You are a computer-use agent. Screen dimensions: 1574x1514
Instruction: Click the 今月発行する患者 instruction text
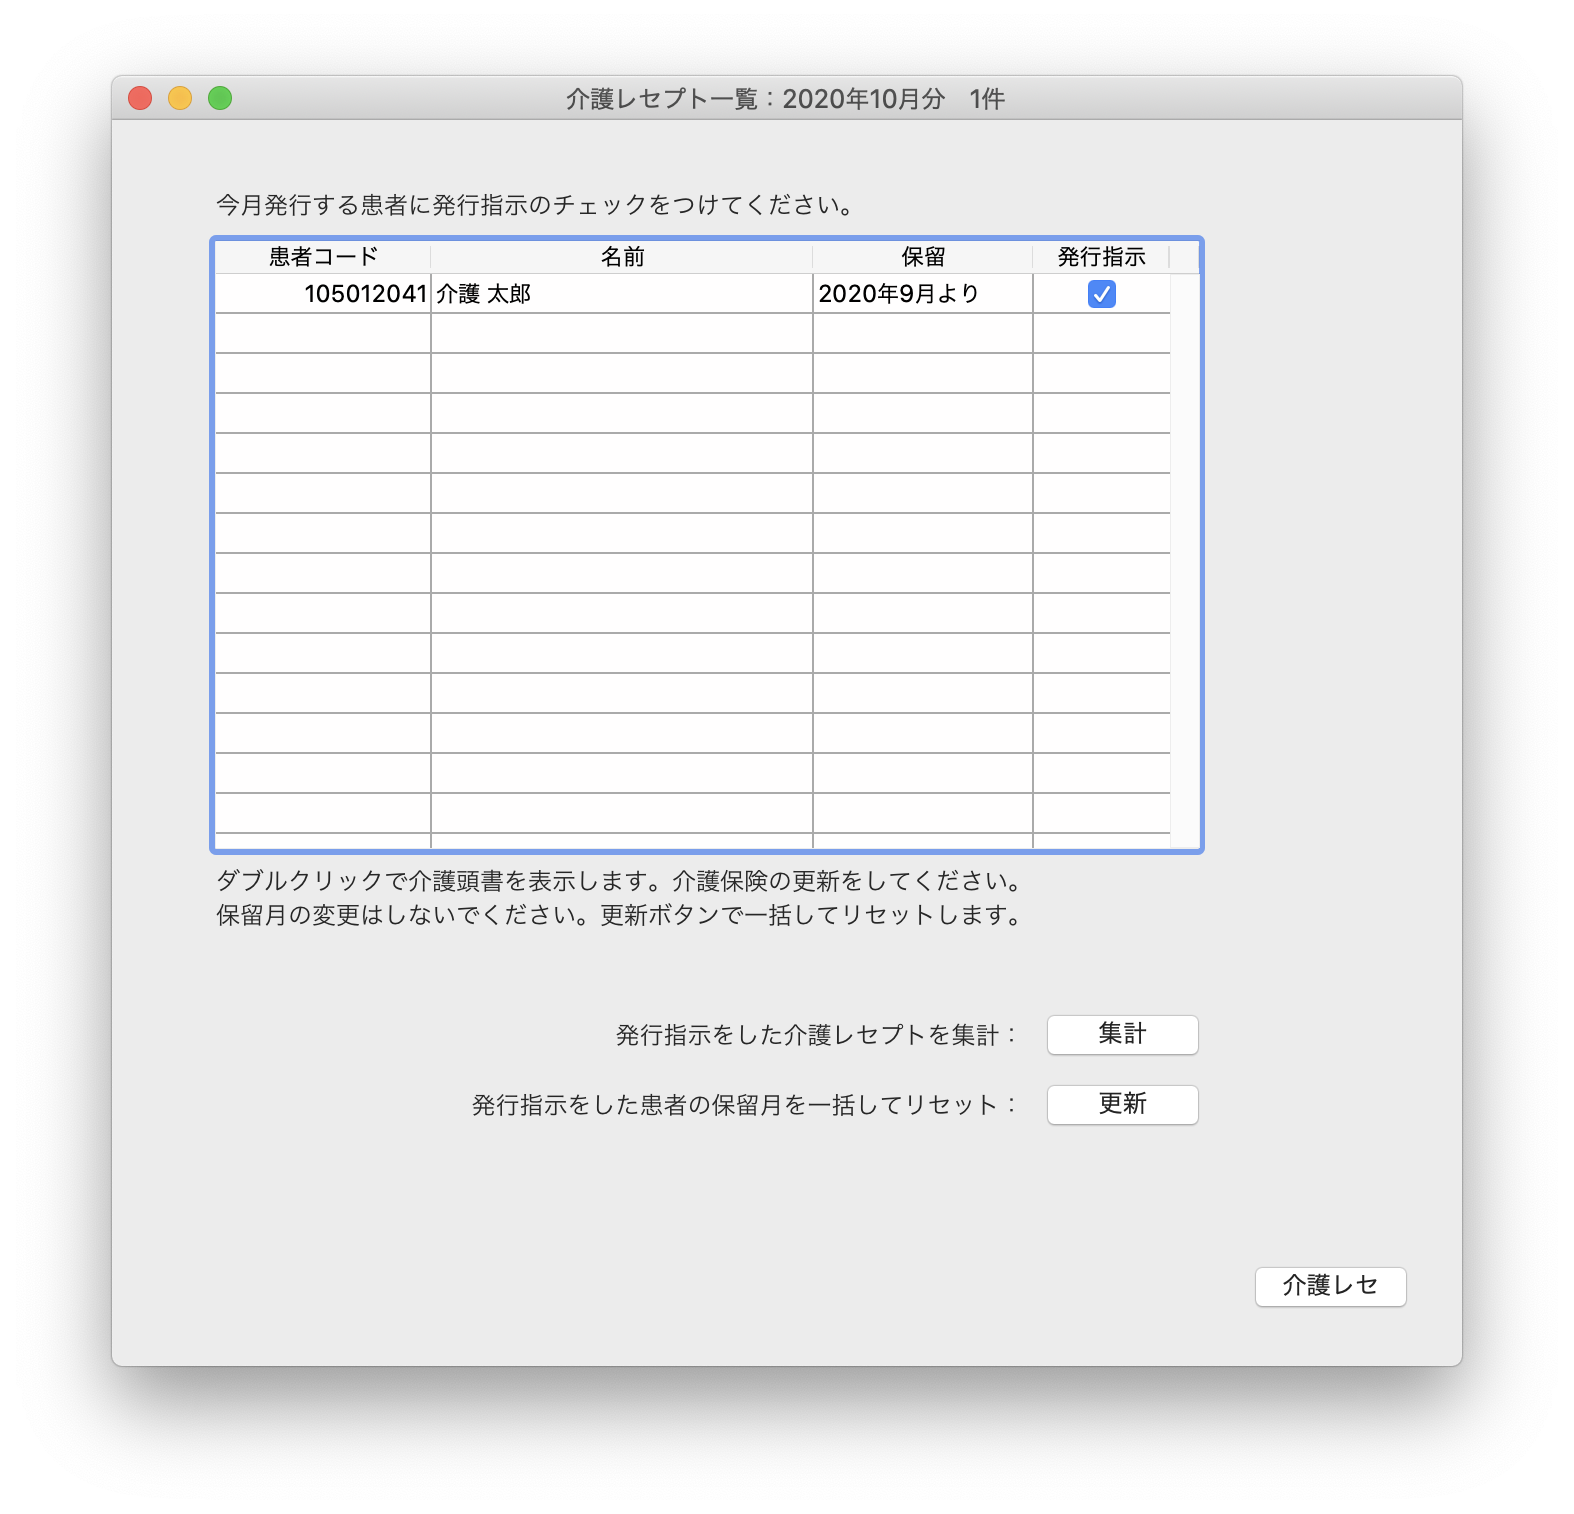[536, 205]
